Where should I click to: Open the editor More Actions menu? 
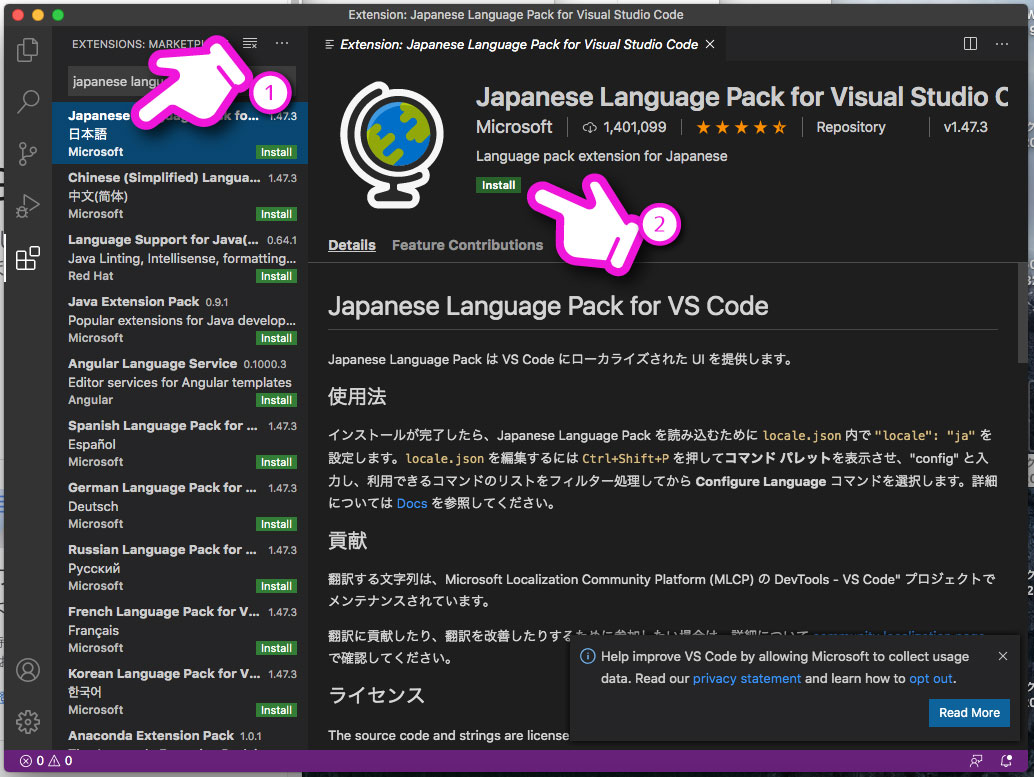[1001, 44]
